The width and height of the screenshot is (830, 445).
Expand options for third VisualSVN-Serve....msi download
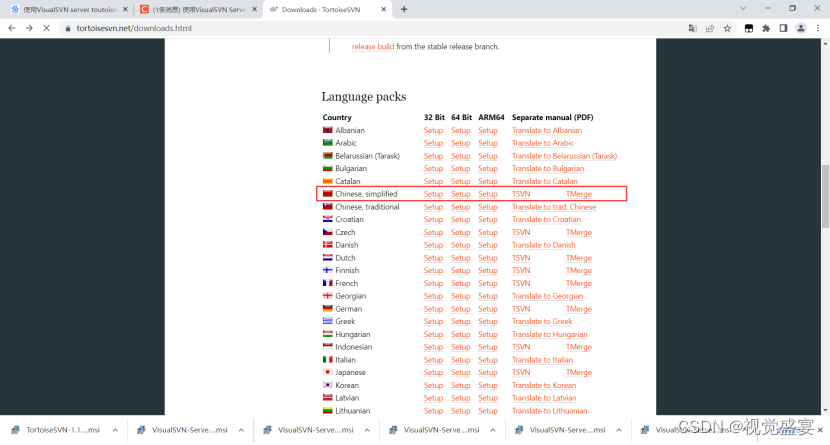click(x=493, y=430)
